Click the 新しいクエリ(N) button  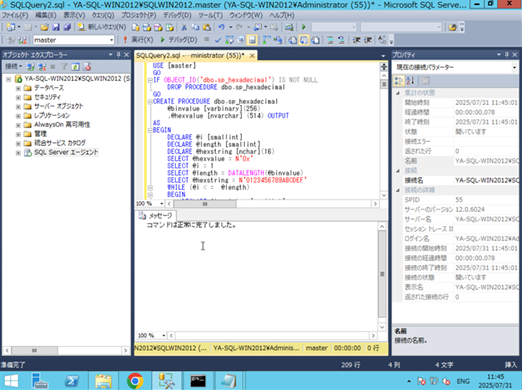102,27
